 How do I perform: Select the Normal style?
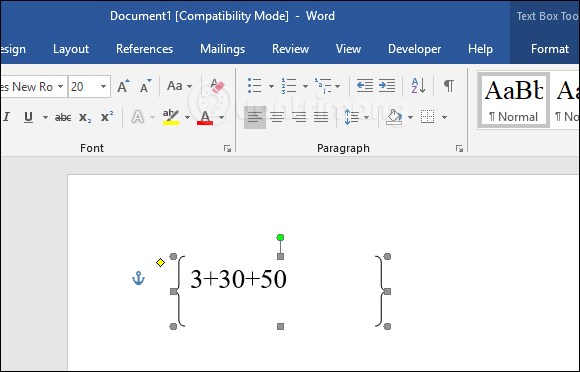pyautogui.click(x=513, y=100)
